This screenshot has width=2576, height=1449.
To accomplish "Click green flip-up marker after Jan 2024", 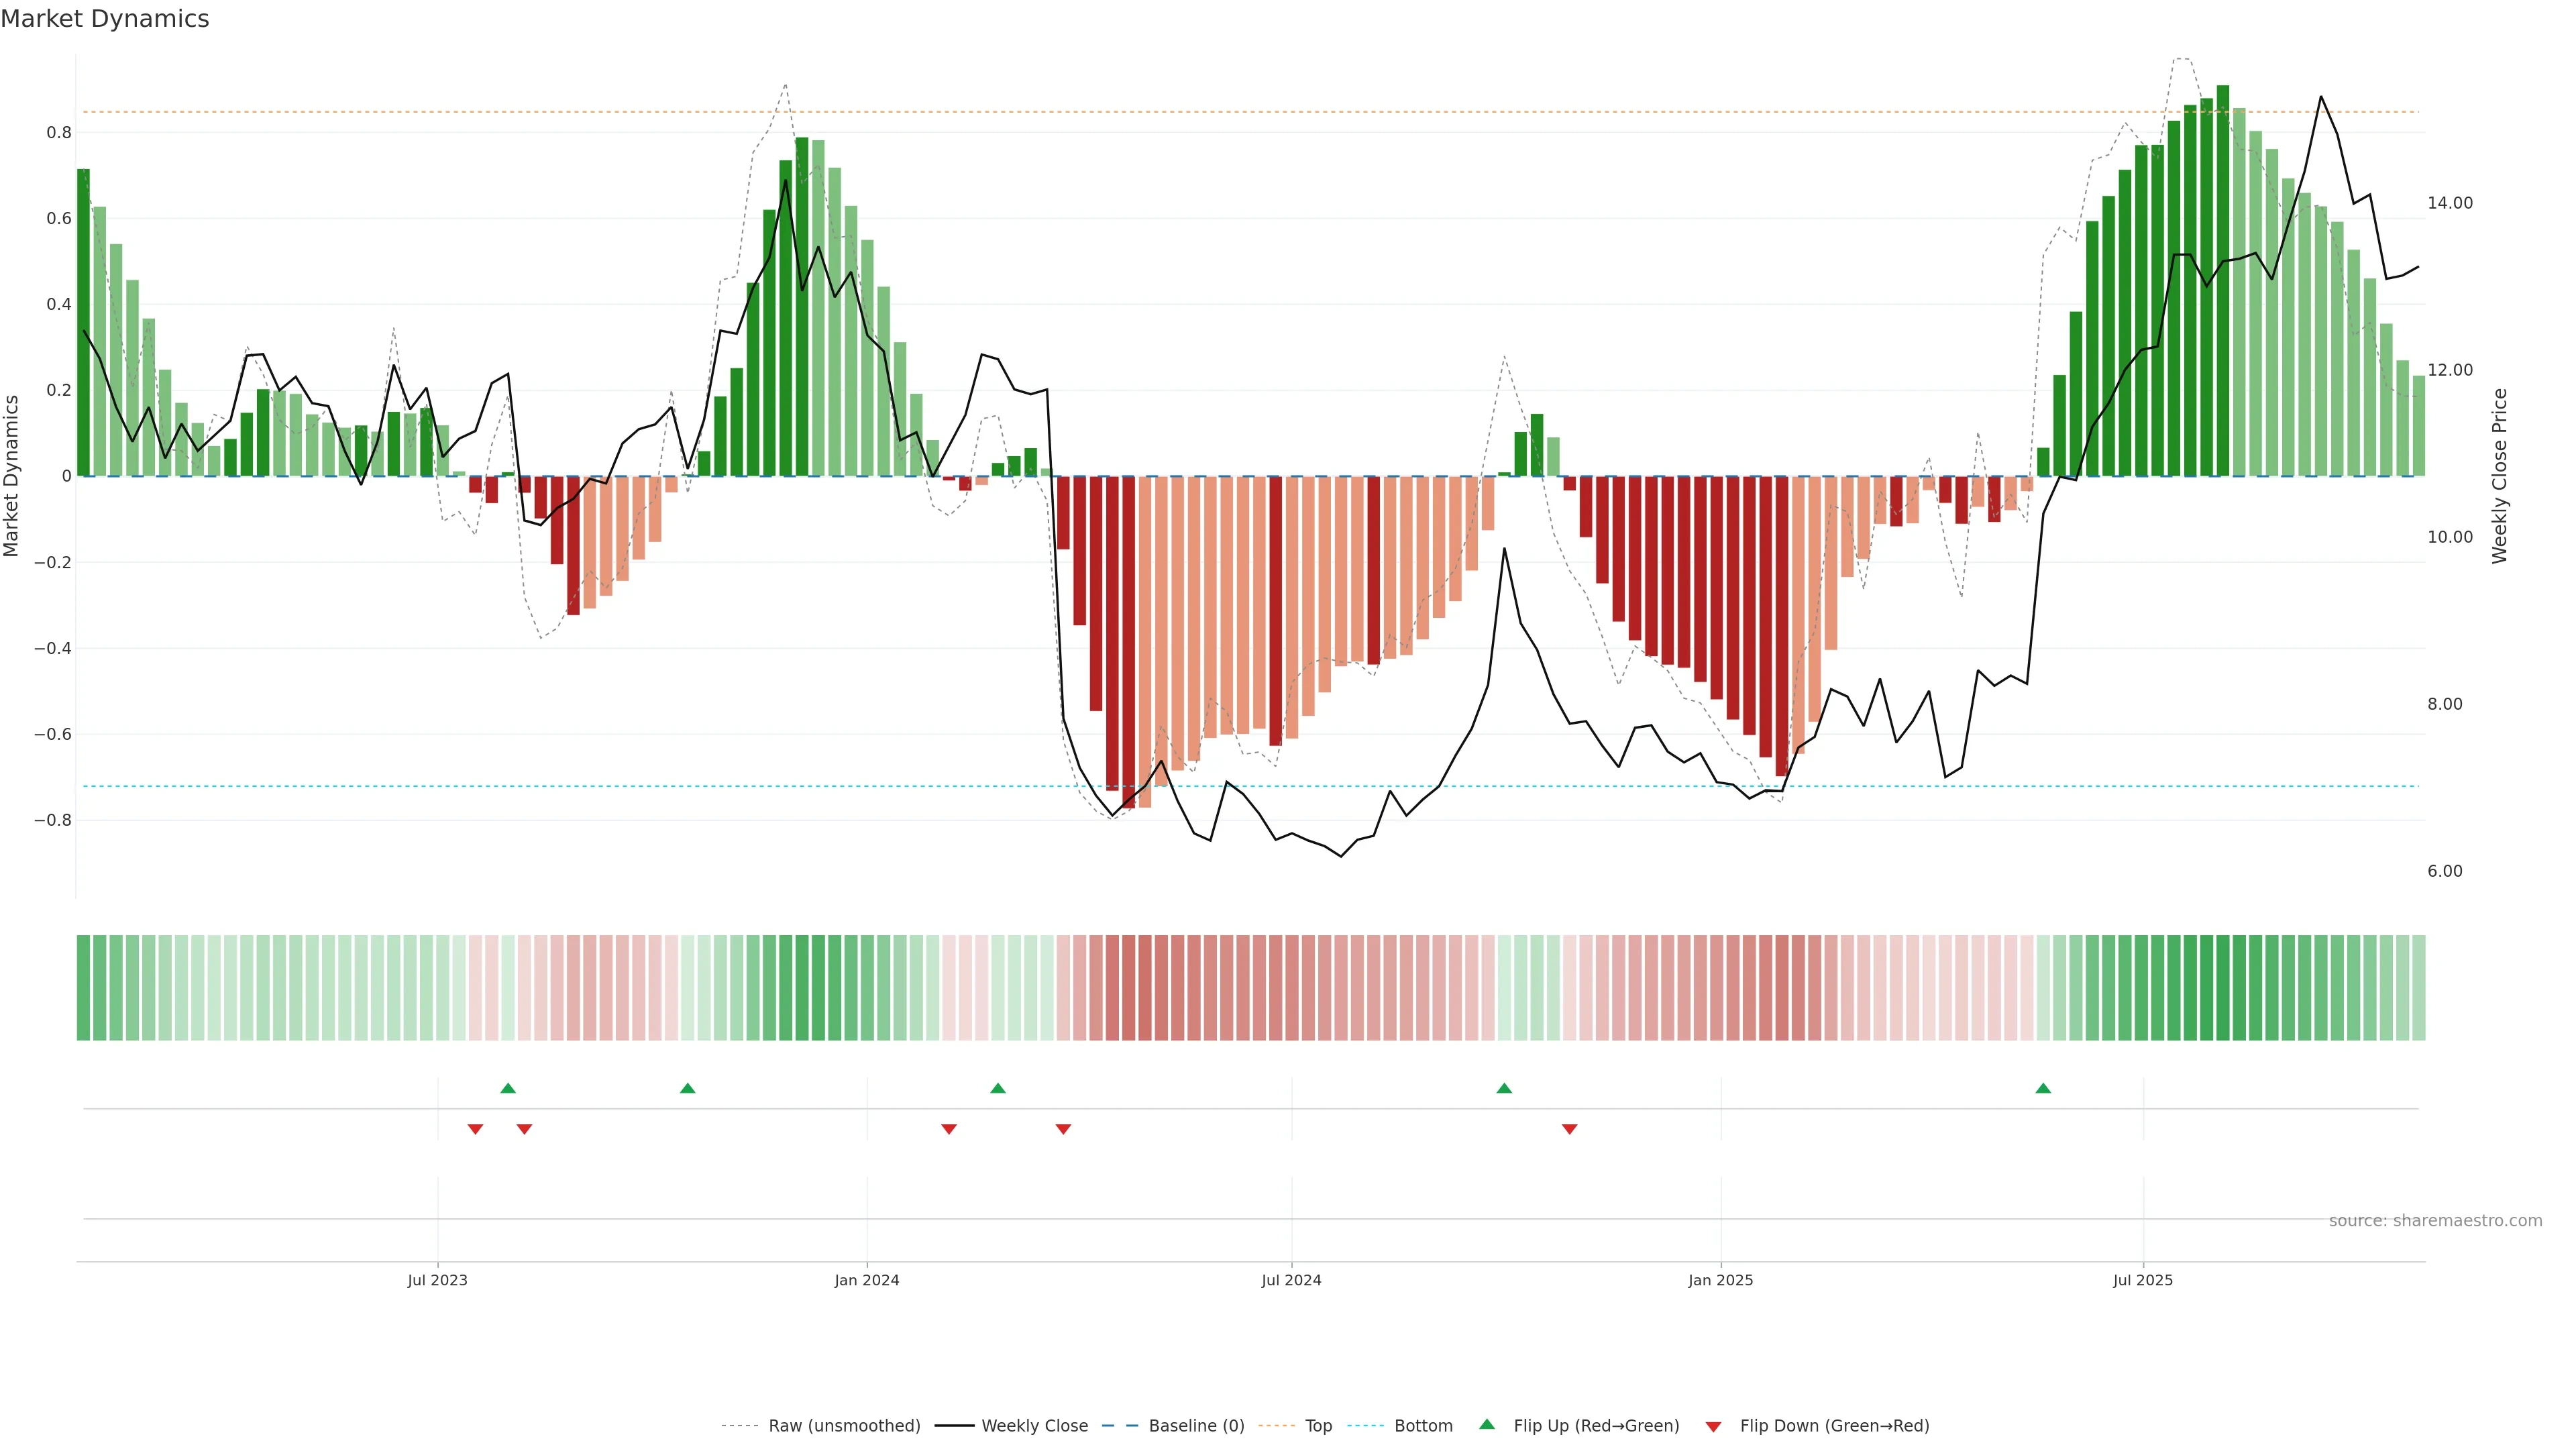I will tap(998, 1088).
